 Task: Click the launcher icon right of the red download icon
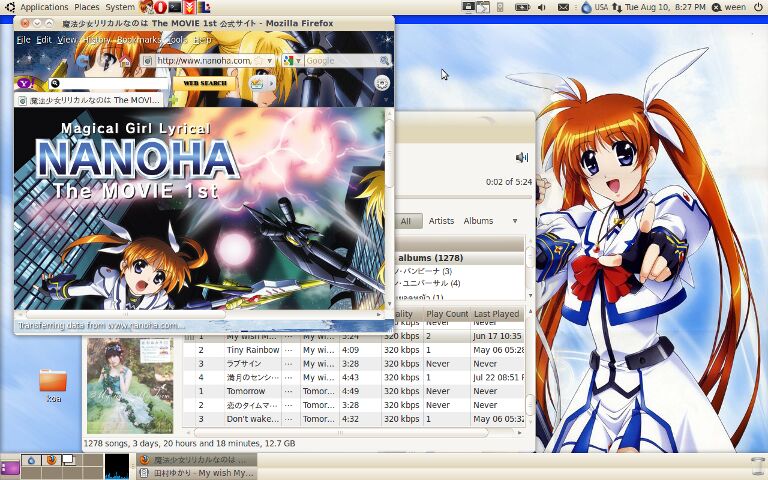click(204, 7)
